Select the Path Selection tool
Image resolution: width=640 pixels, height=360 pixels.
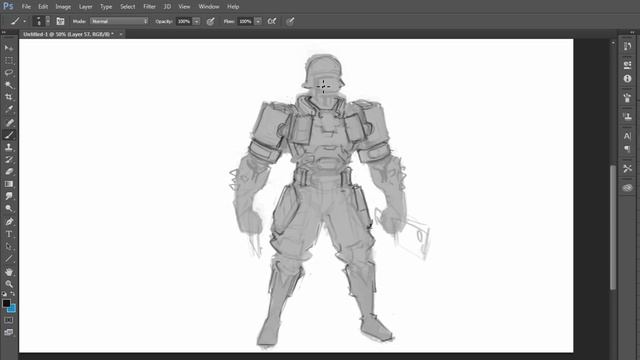pyautogui.click(x=9, y=246)
